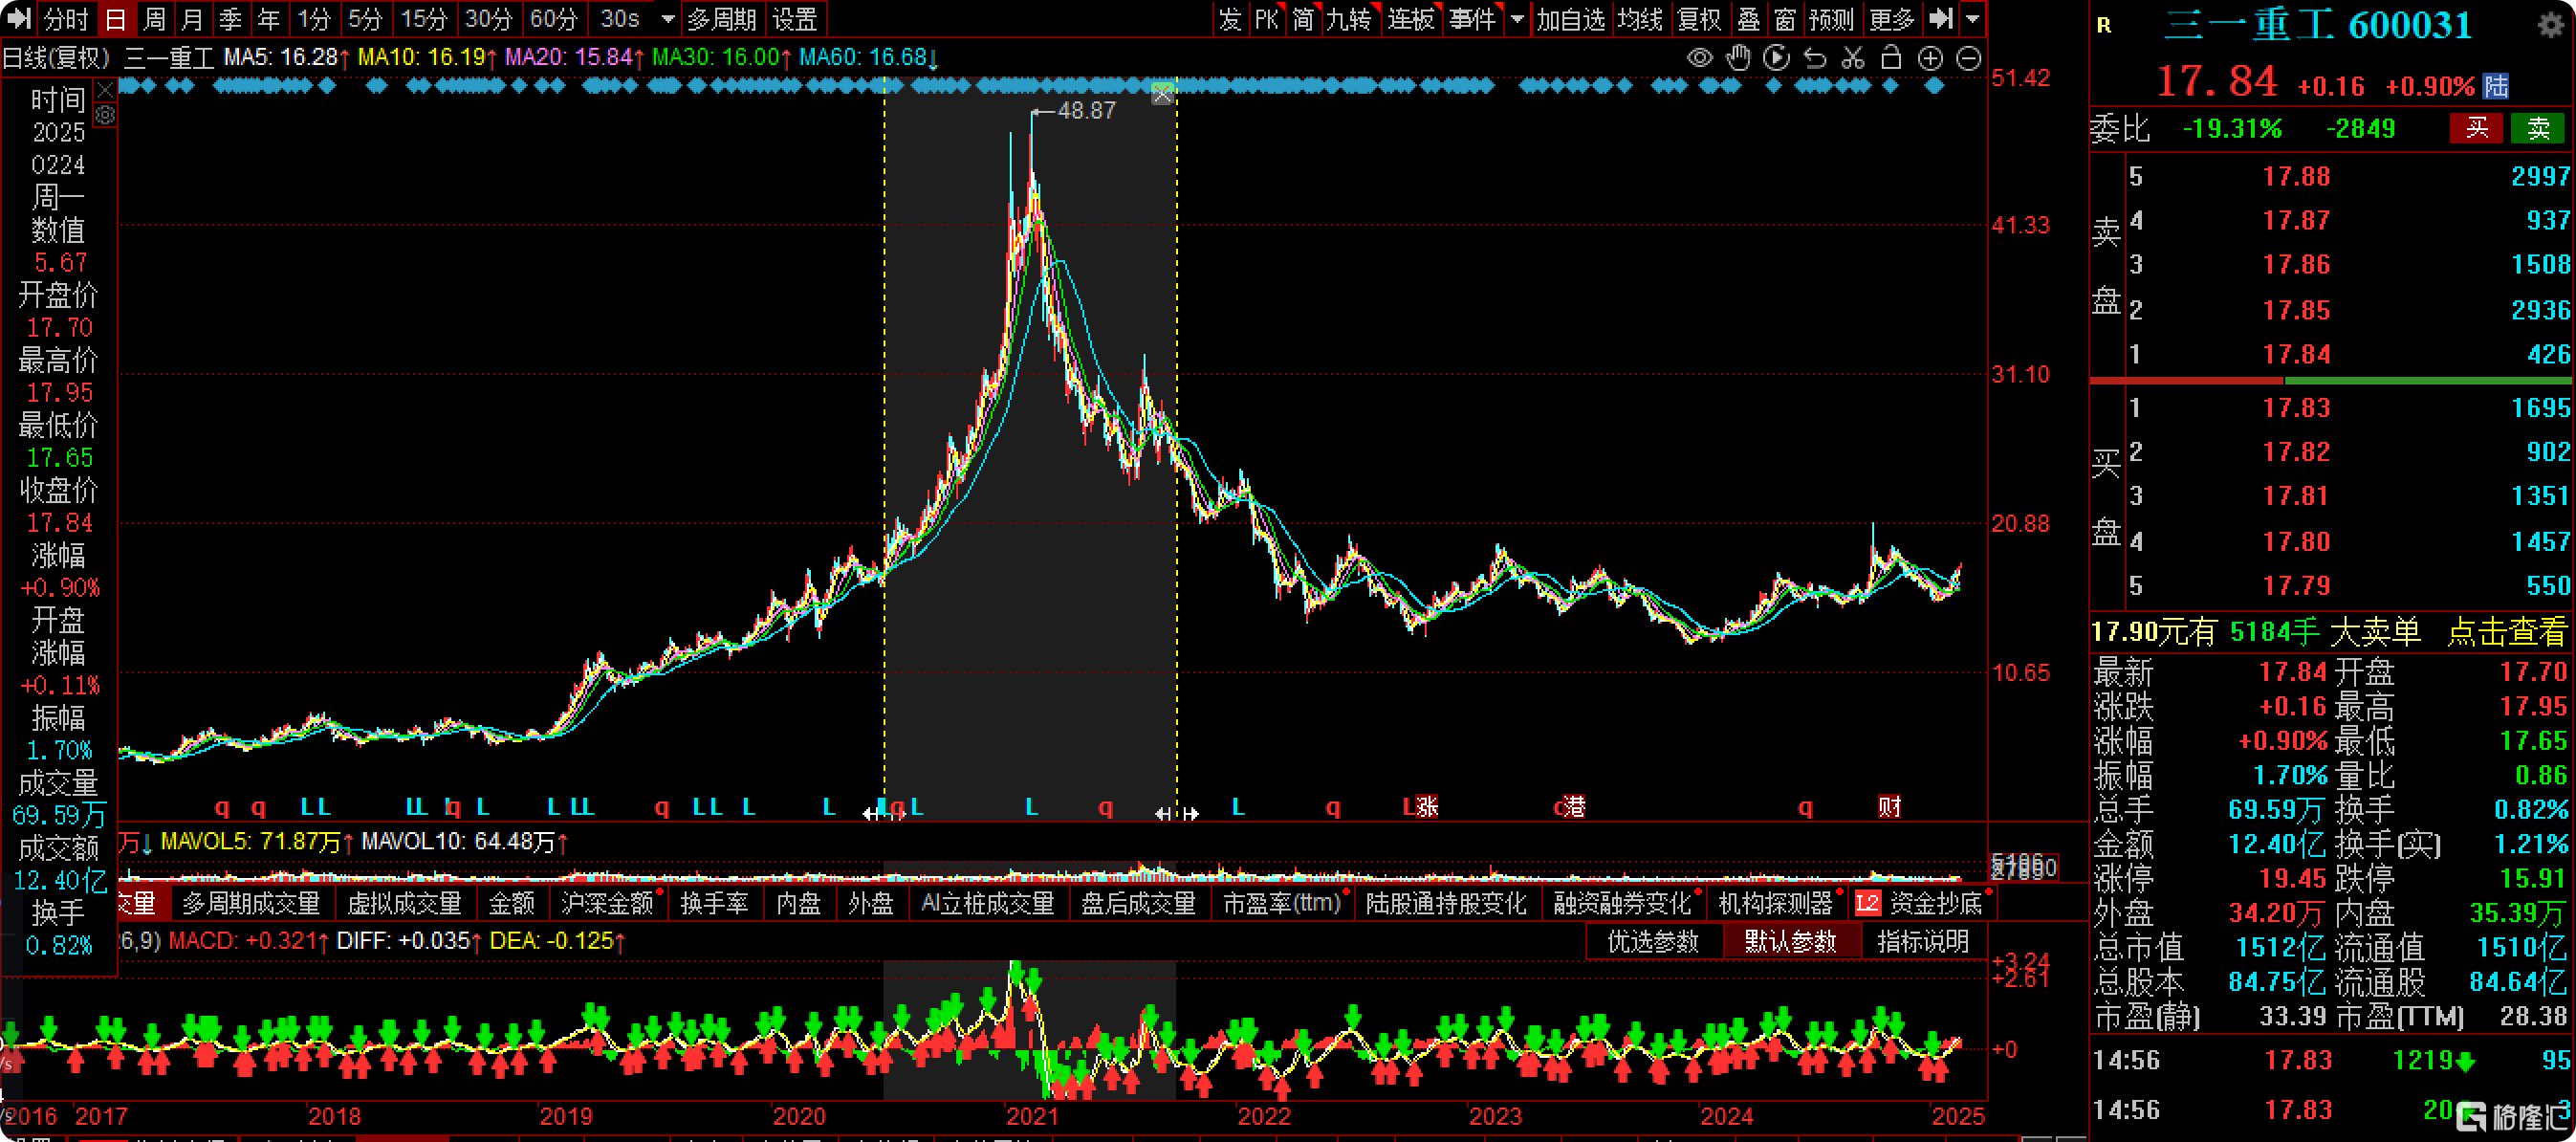Image resolution: width=2576 pixels, height=1142 pixels.
Task: Expand dropdown next to 事件
Action: point(1517,19)
